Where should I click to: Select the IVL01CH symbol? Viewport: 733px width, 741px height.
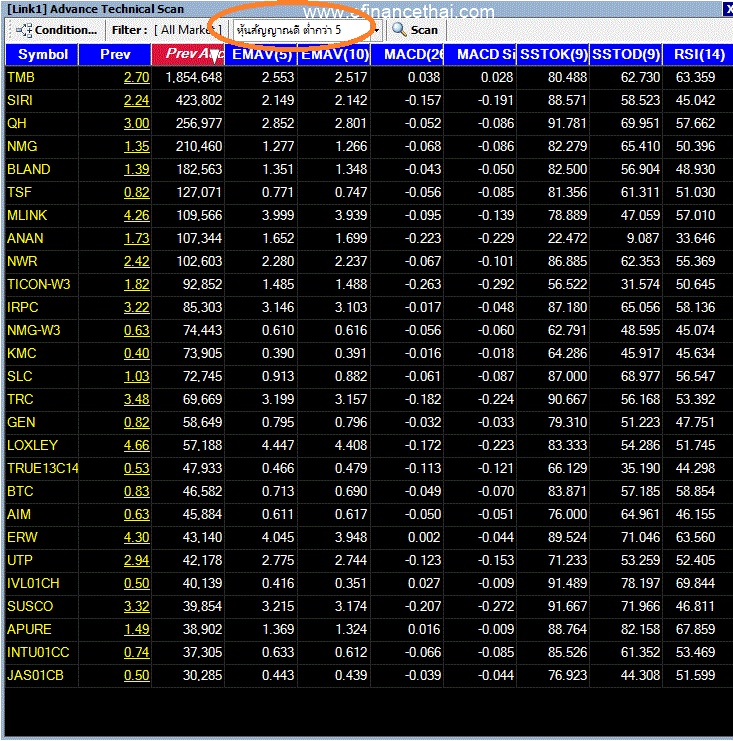[x=33, y=583]
